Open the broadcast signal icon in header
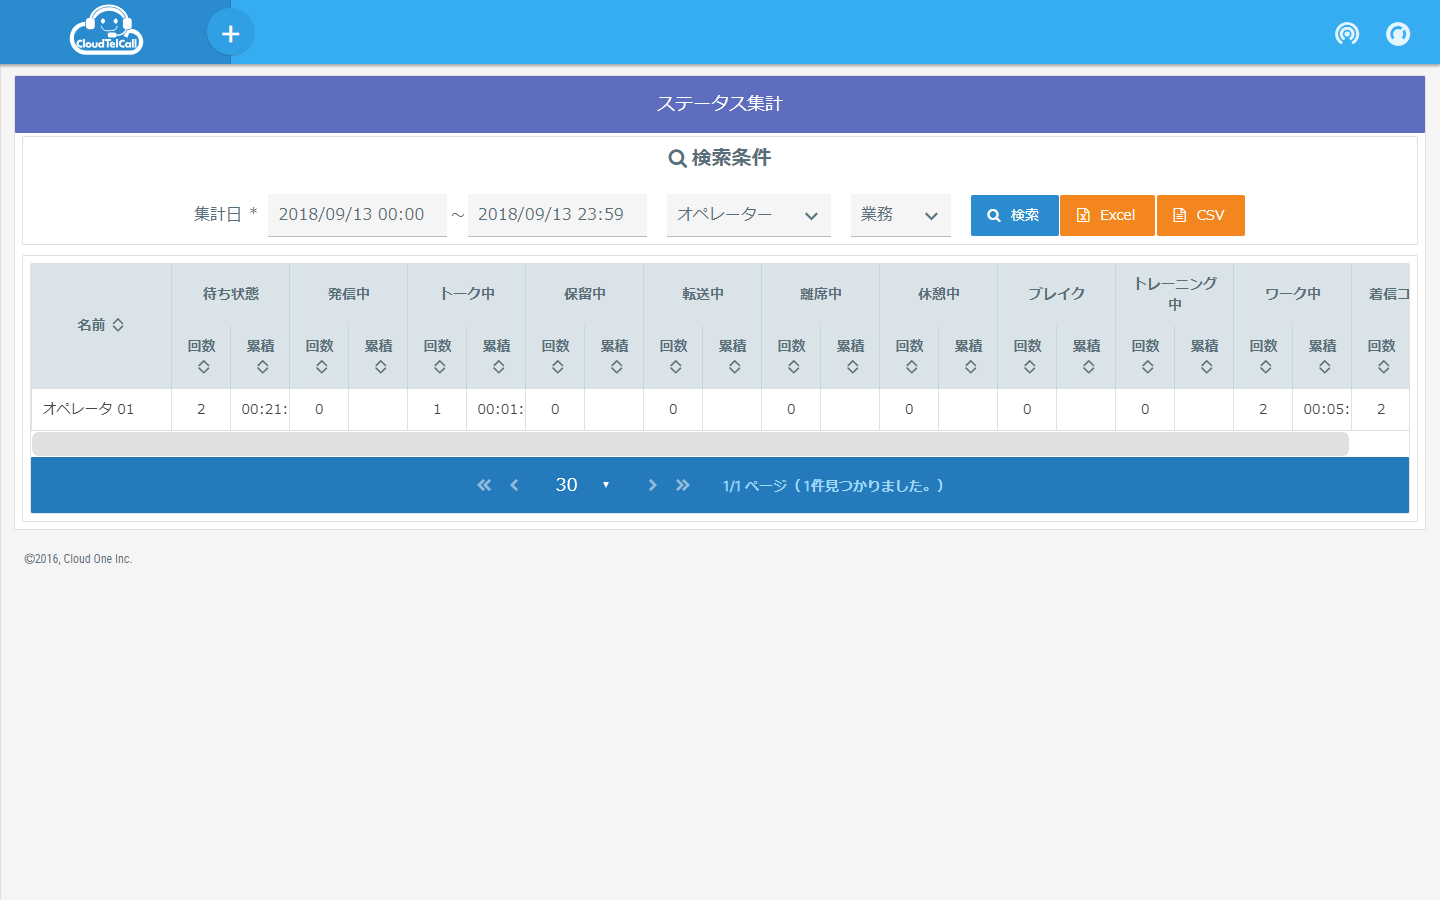1440x900 pixels. click(x=1347, y=34)
